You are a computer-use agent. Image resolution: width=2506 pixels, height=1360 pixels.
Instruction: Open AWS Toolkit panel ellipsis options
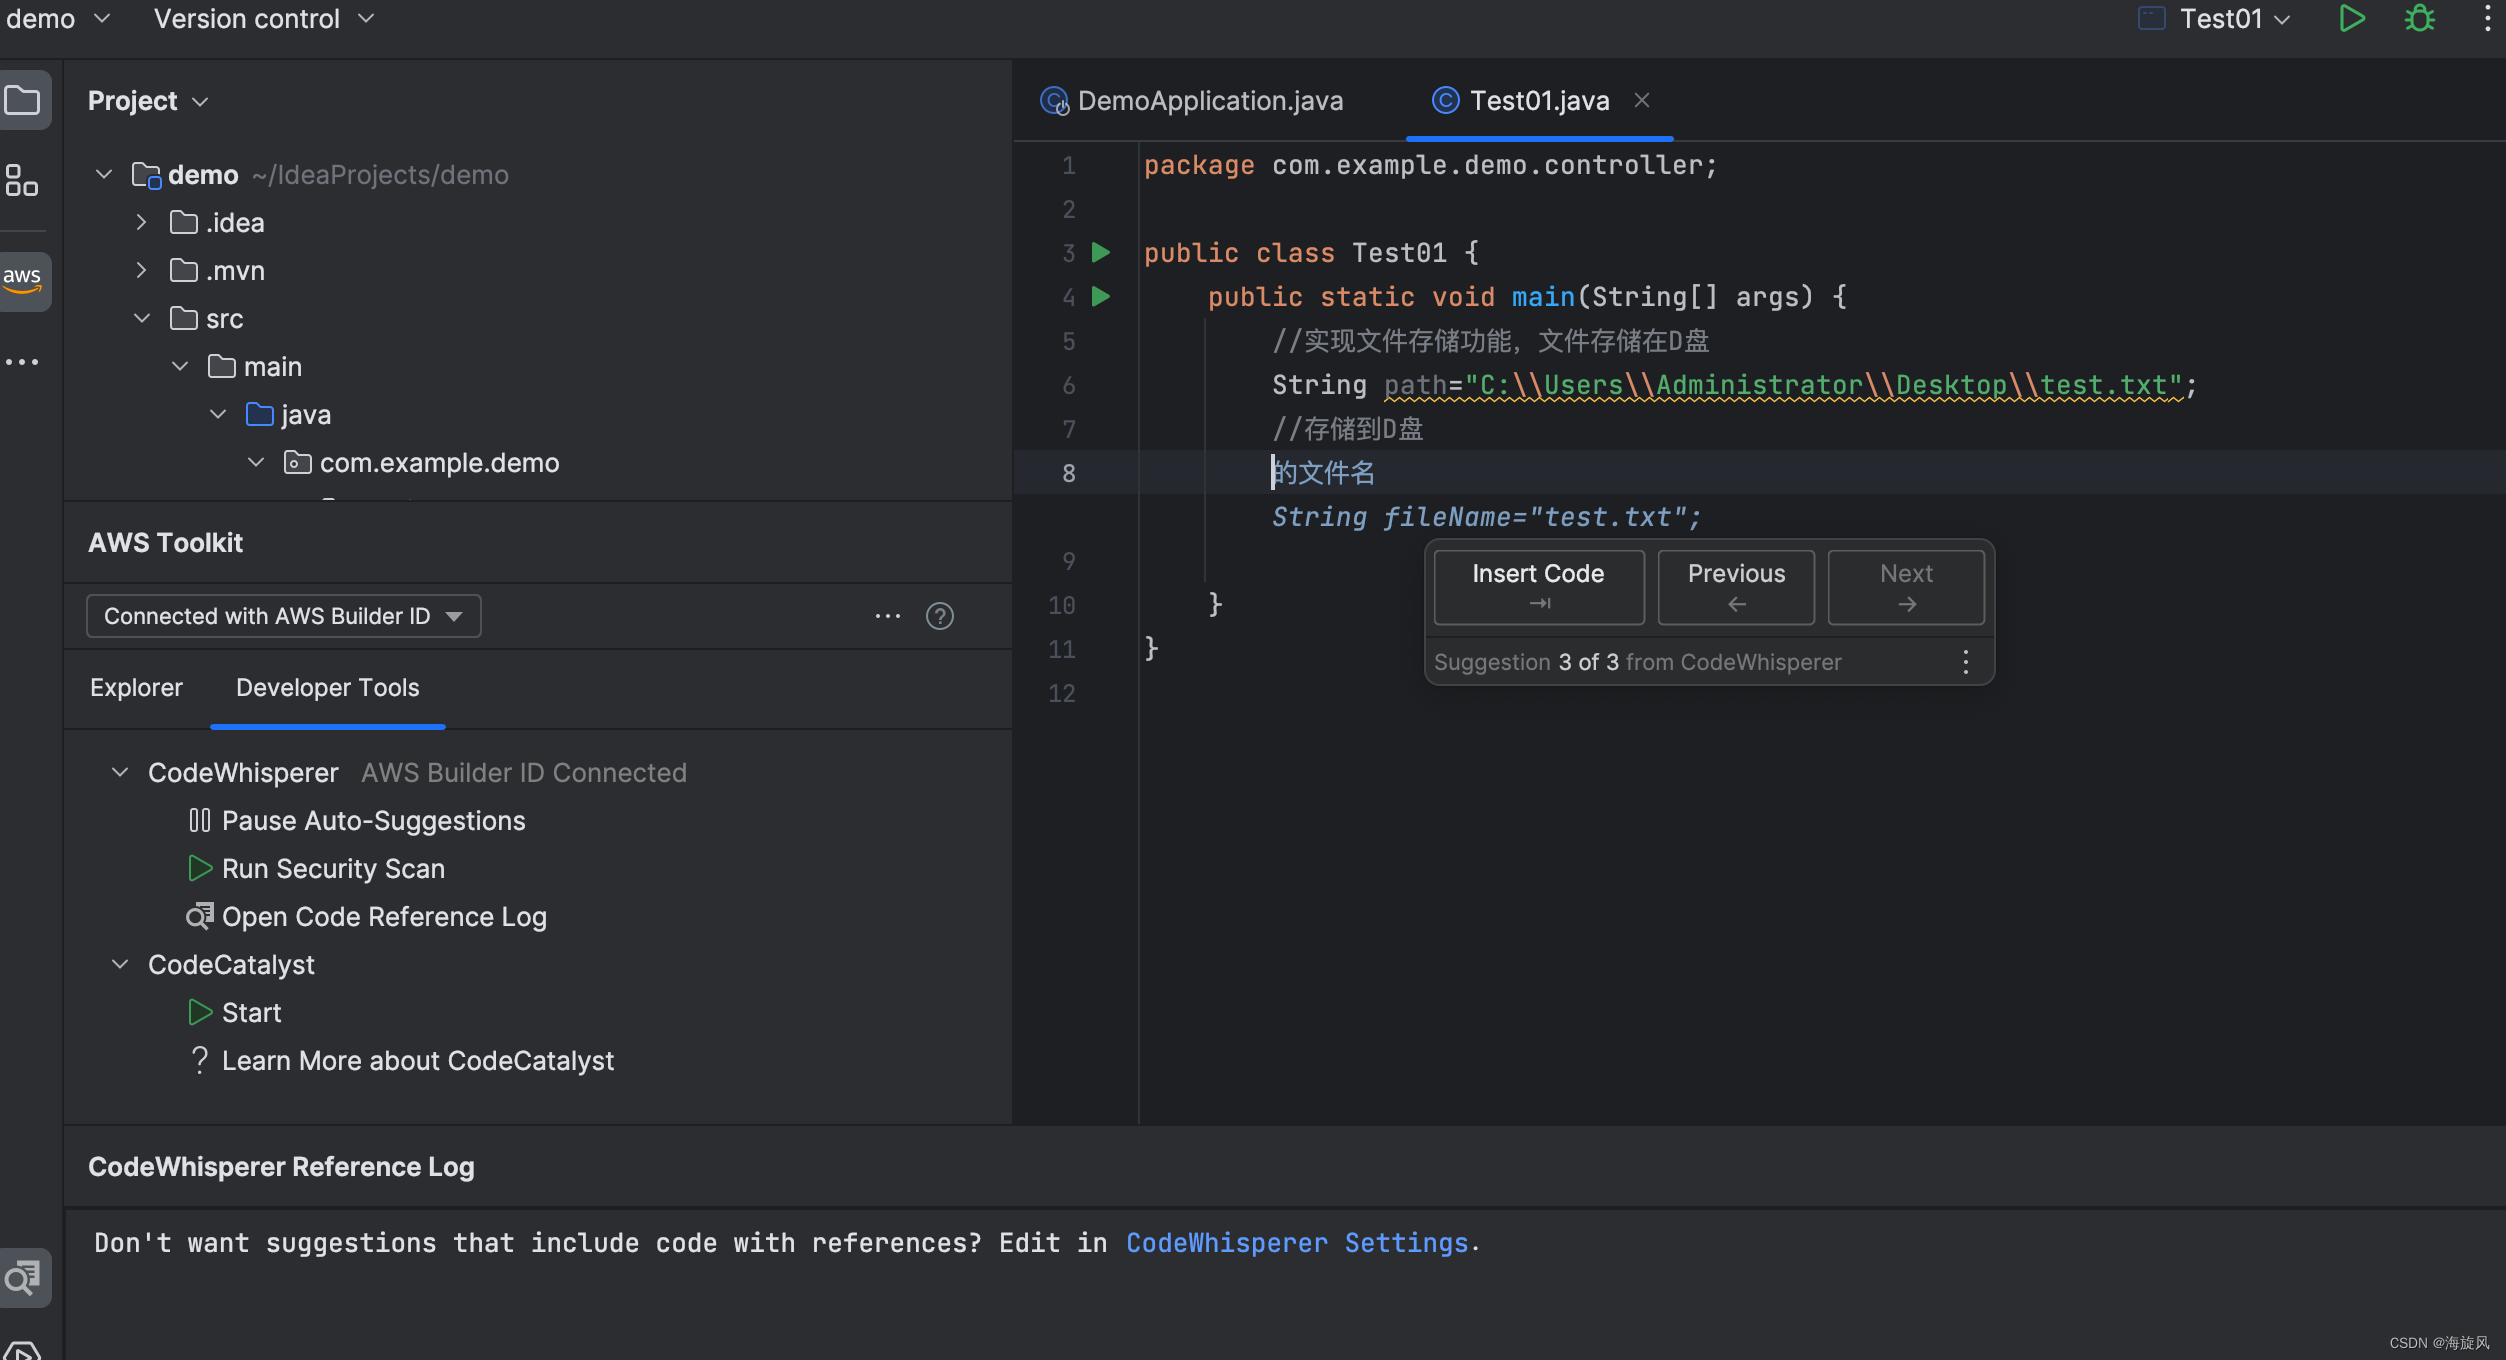click(x=888, y=616)
